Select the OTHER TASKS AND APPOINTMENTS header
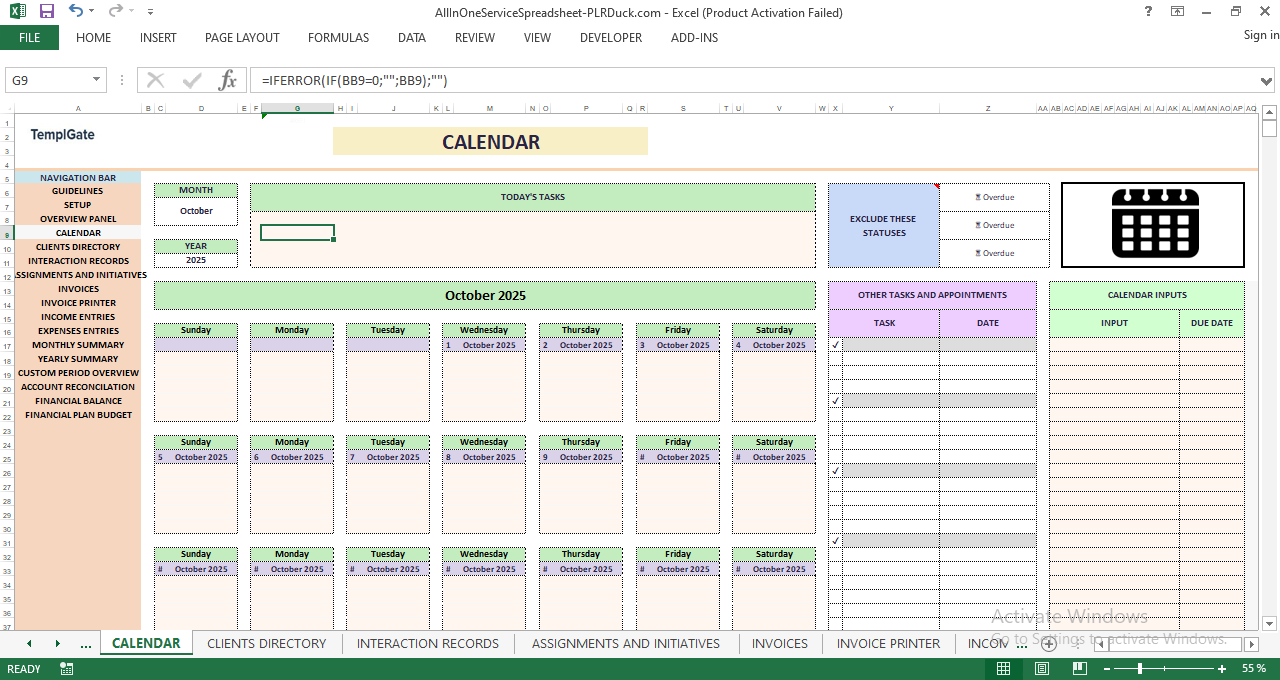Viewport: 1280px width, 680px height. pyautogui.click(x=932, y=295)
